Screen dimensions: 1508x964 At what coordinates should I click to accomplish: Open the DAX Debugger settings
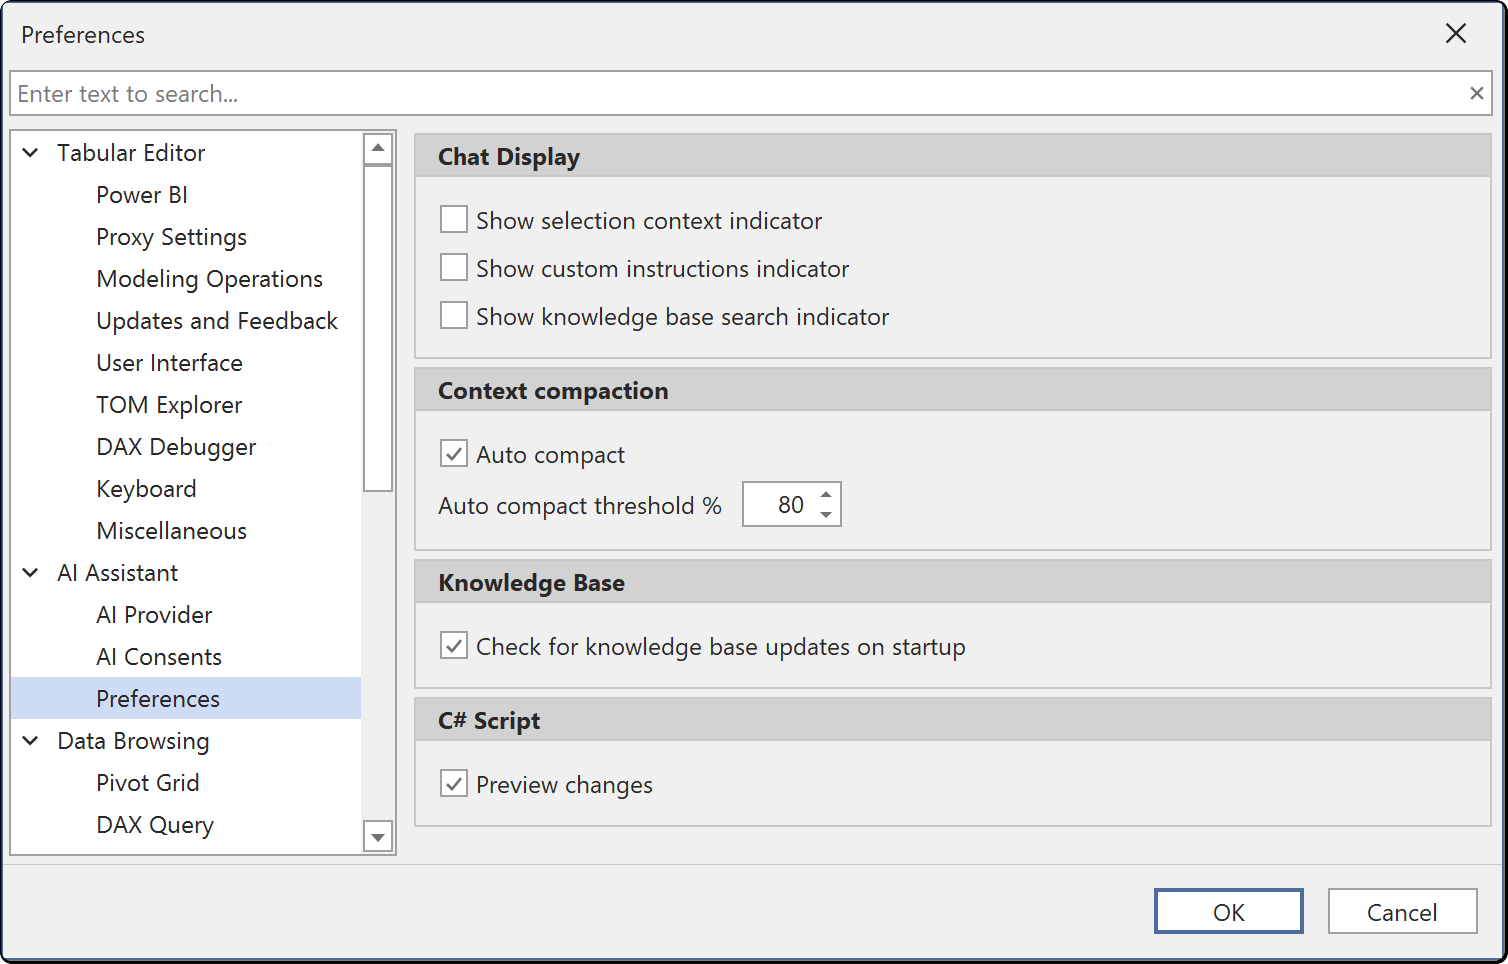[176, 446]
